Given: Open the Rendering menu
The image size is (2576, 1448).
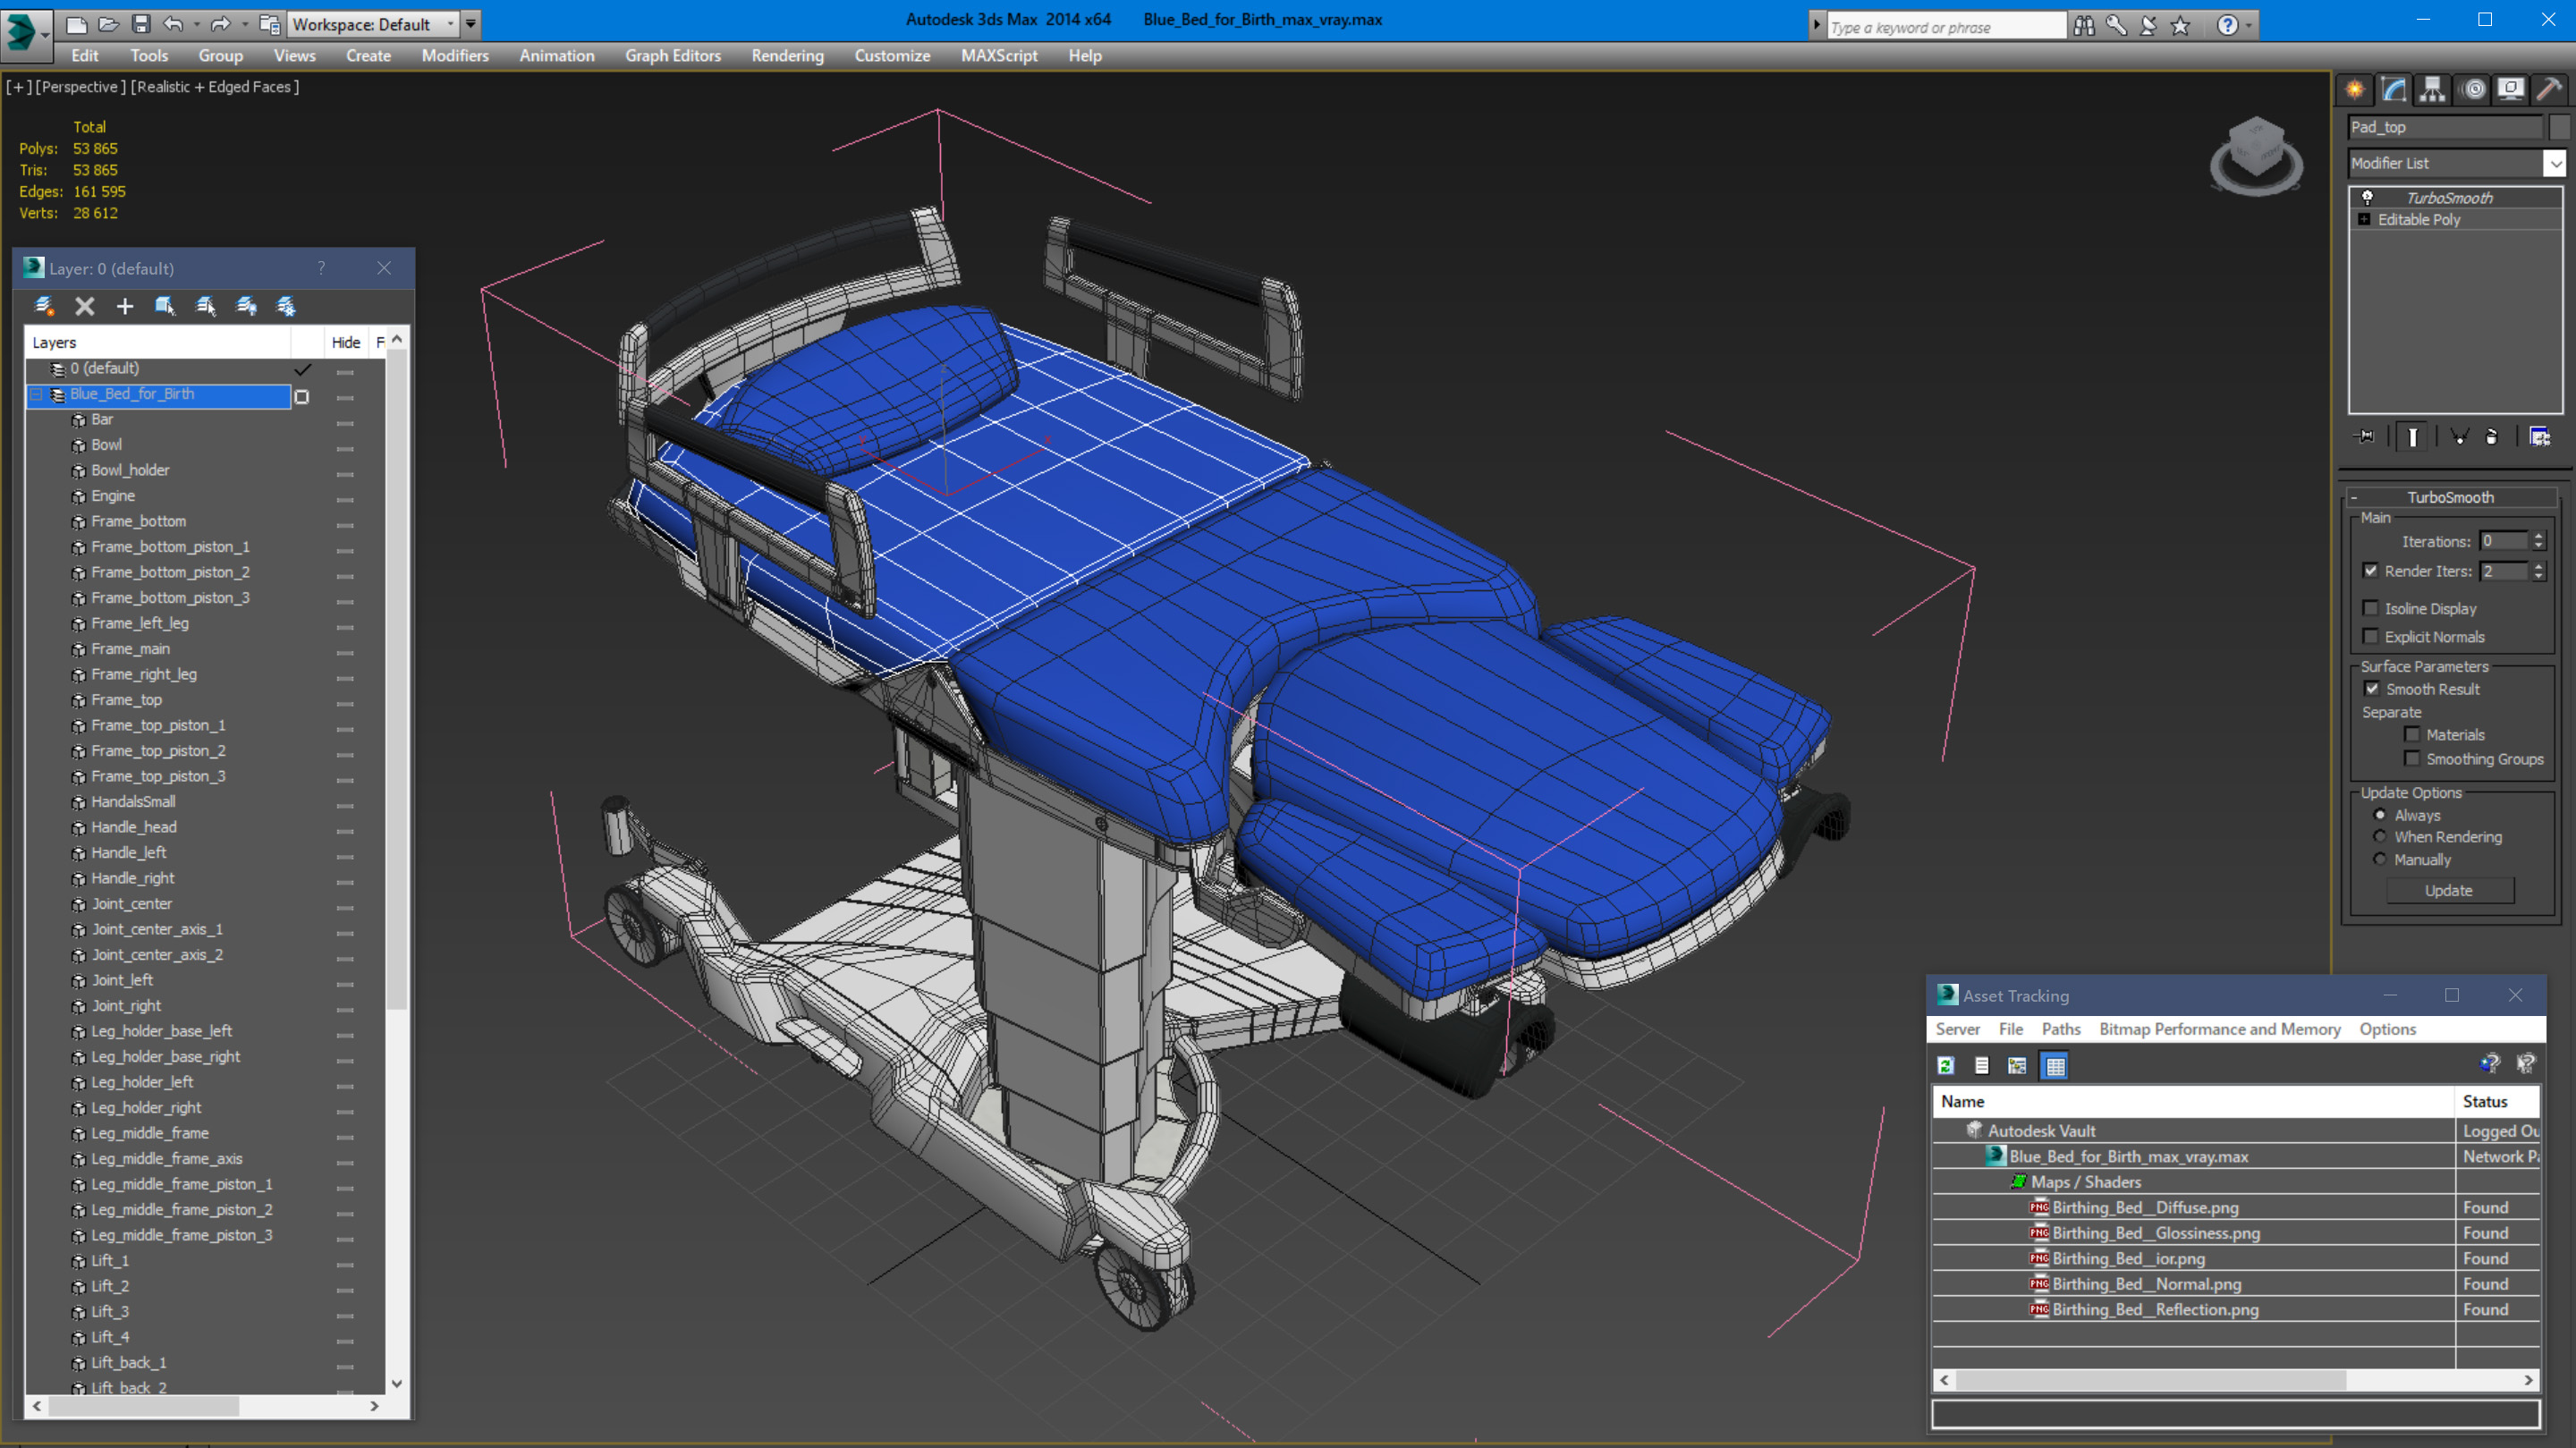Looking at the screenshot, I should (x=787, y=56).
